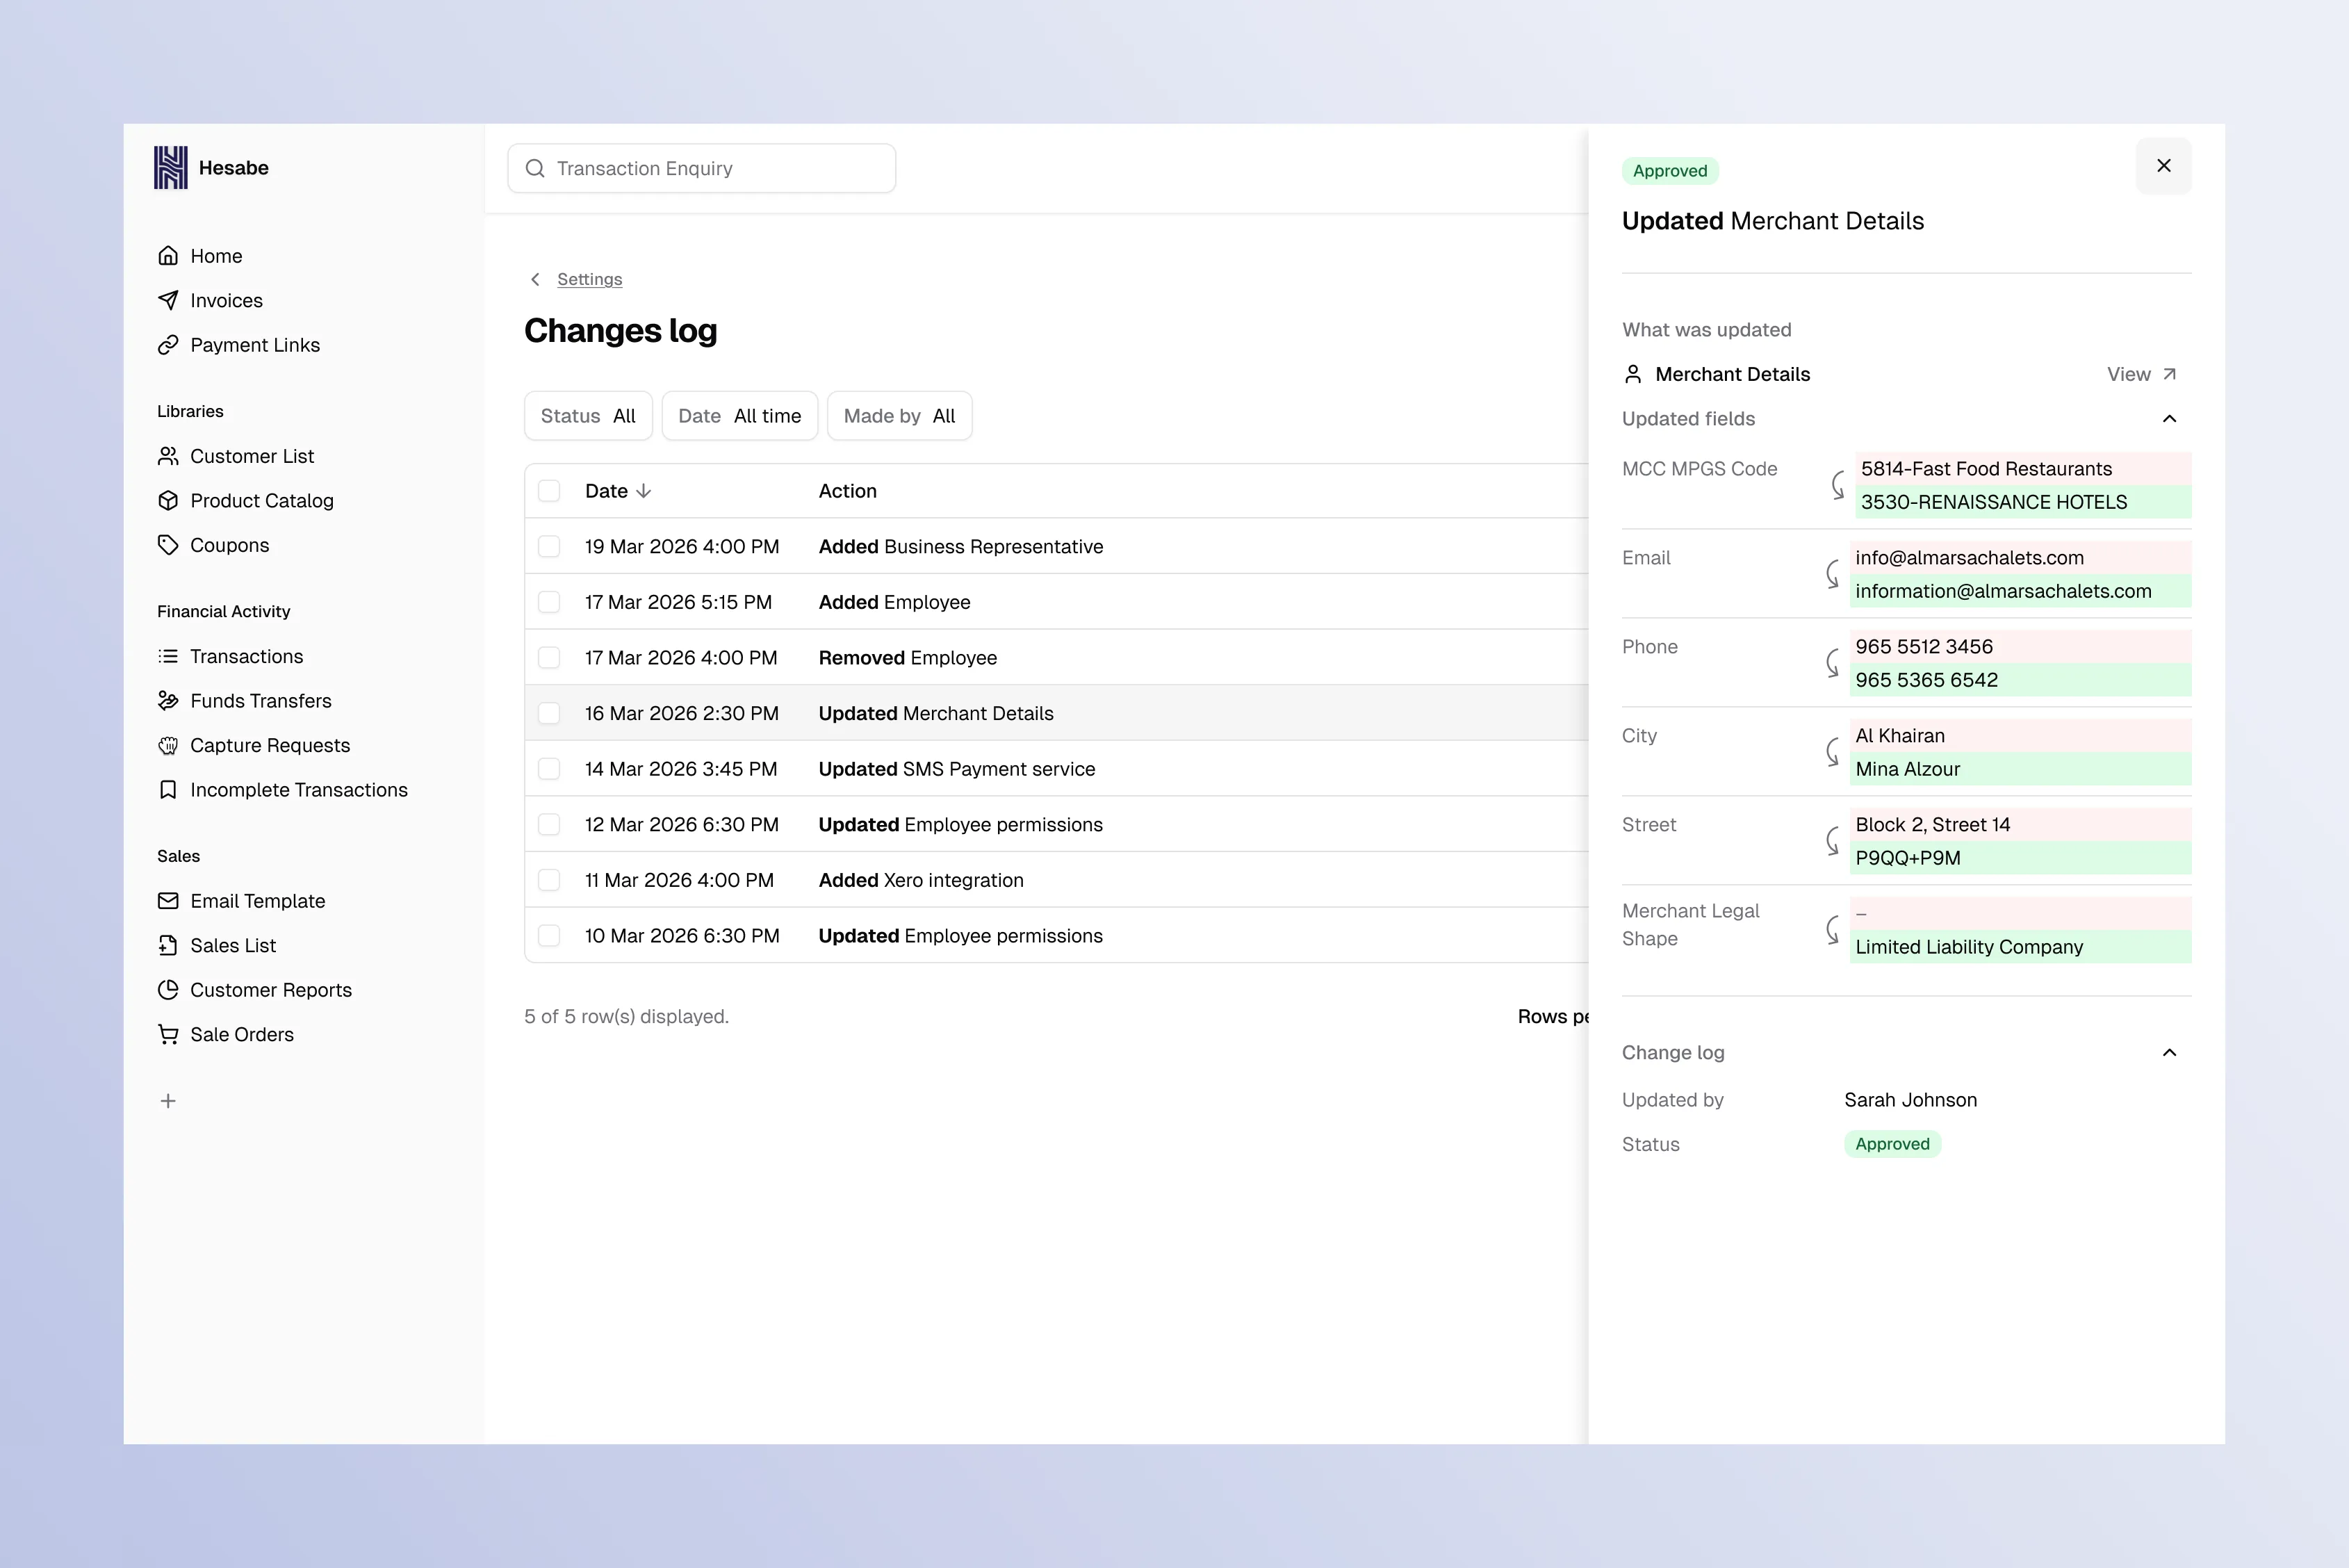This screenshot has width=2349, height=1568.
Task: Open the Status filter dropdown
Action: point(588,416)
